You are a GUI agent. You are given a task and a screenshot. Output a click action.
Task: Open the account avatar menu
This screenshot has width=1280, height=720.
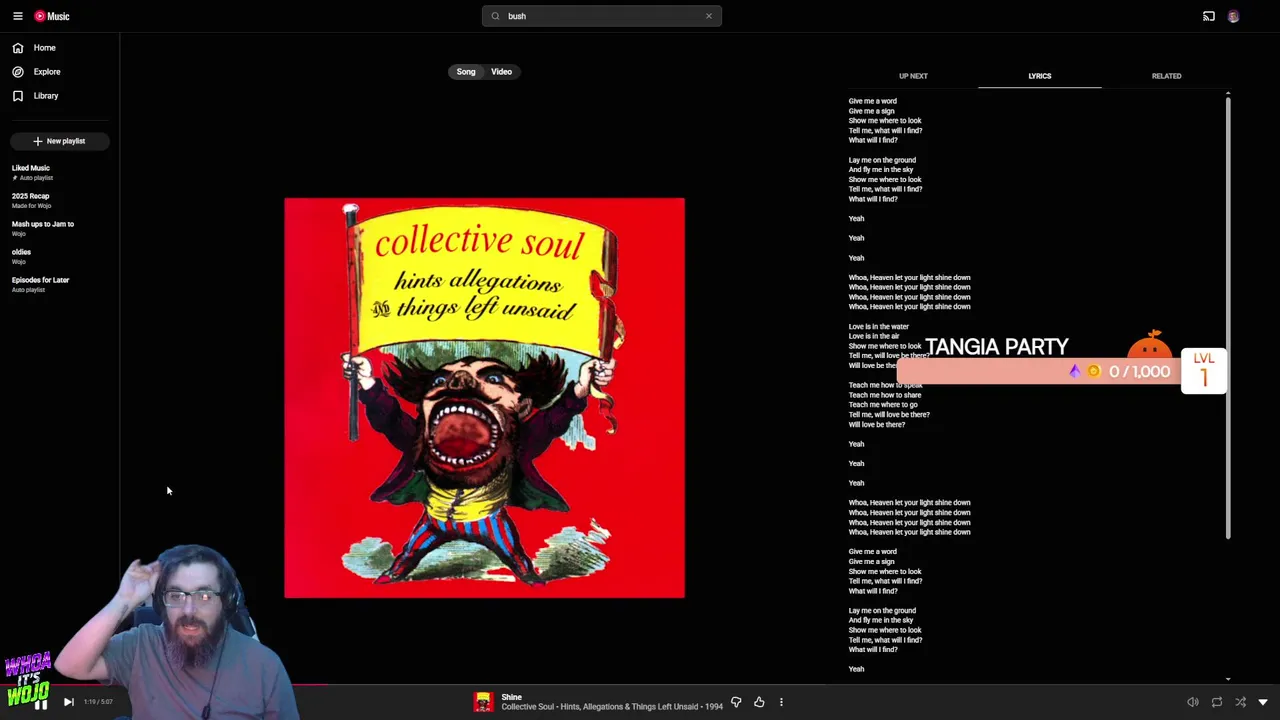click(1234, 16)
